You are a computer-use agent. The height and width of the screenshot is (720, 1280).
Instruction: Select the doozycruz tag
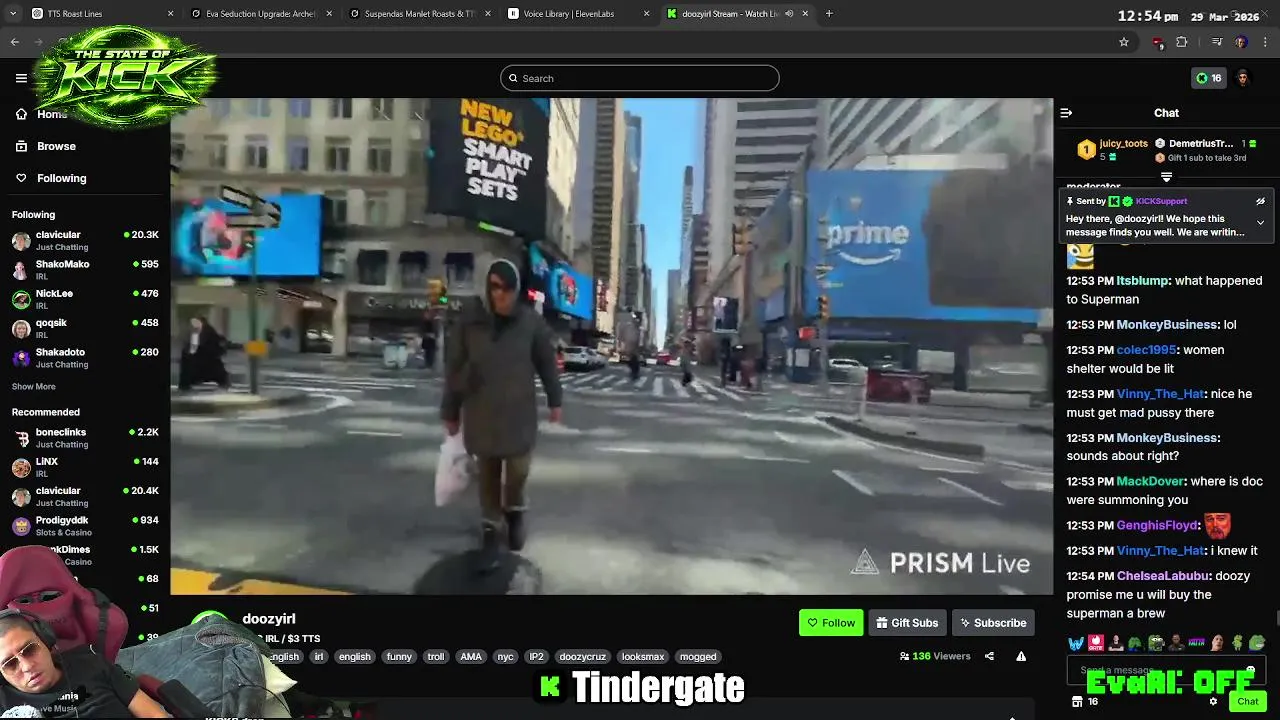click(x=582, y=657)
